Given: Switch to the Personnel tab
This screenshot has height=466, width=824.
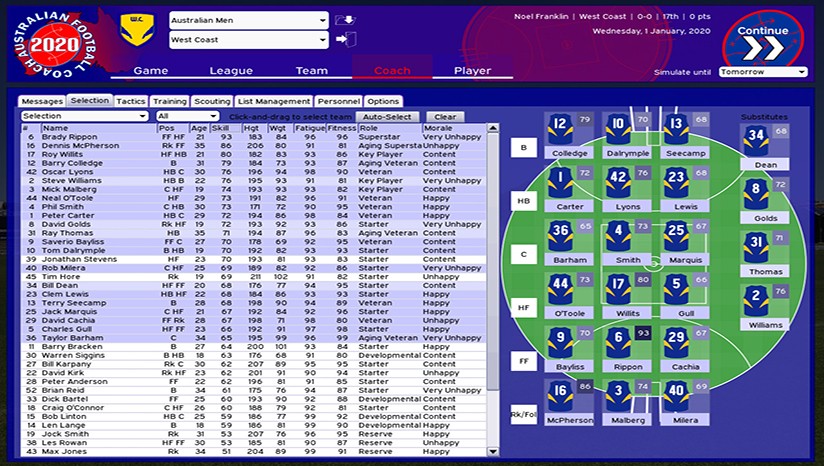Looking at the screenshot, I should click(x=339, y=101).
